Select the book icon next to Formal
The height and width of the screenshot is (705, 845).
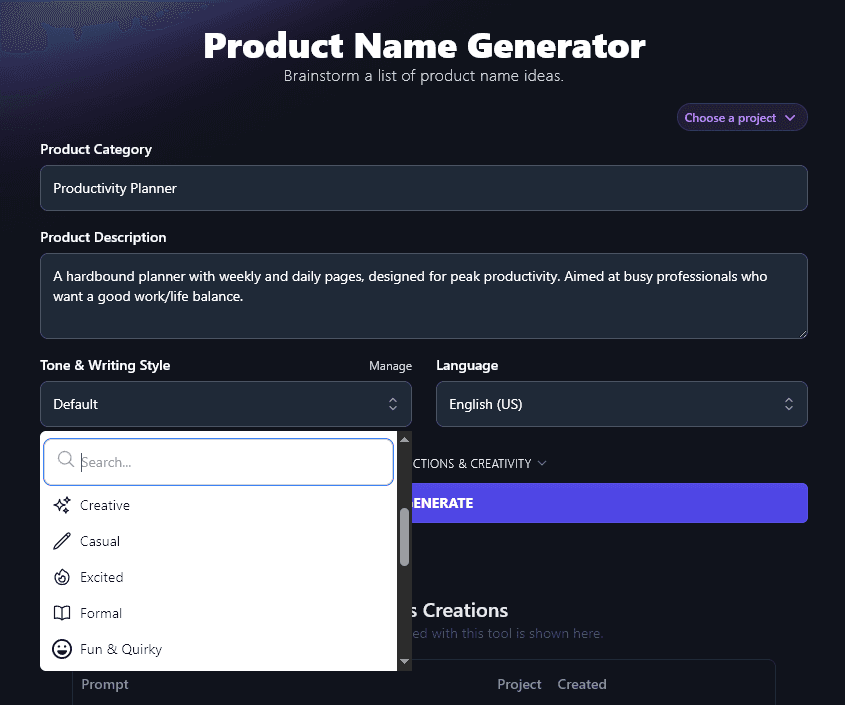(60, 613)
